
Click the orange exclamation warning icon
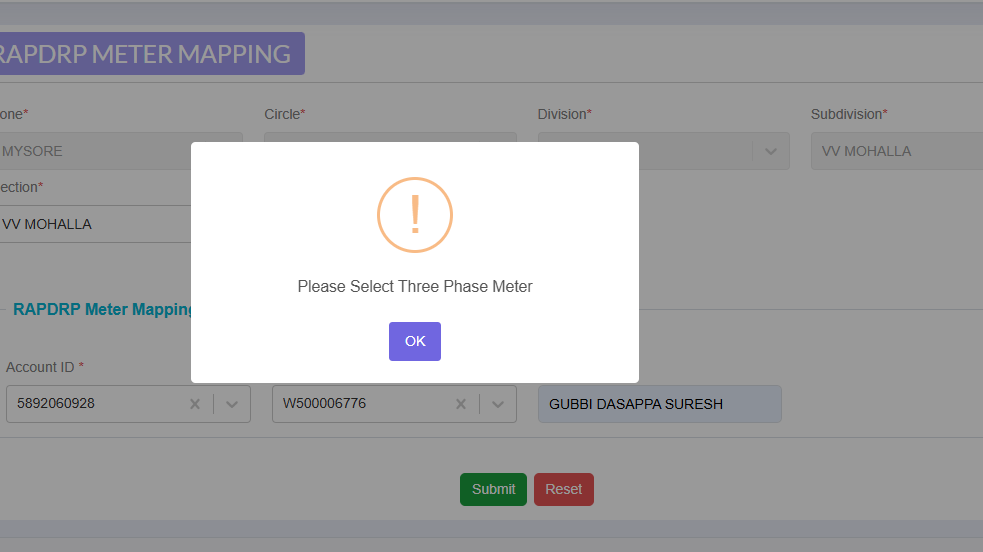[415, 215]
